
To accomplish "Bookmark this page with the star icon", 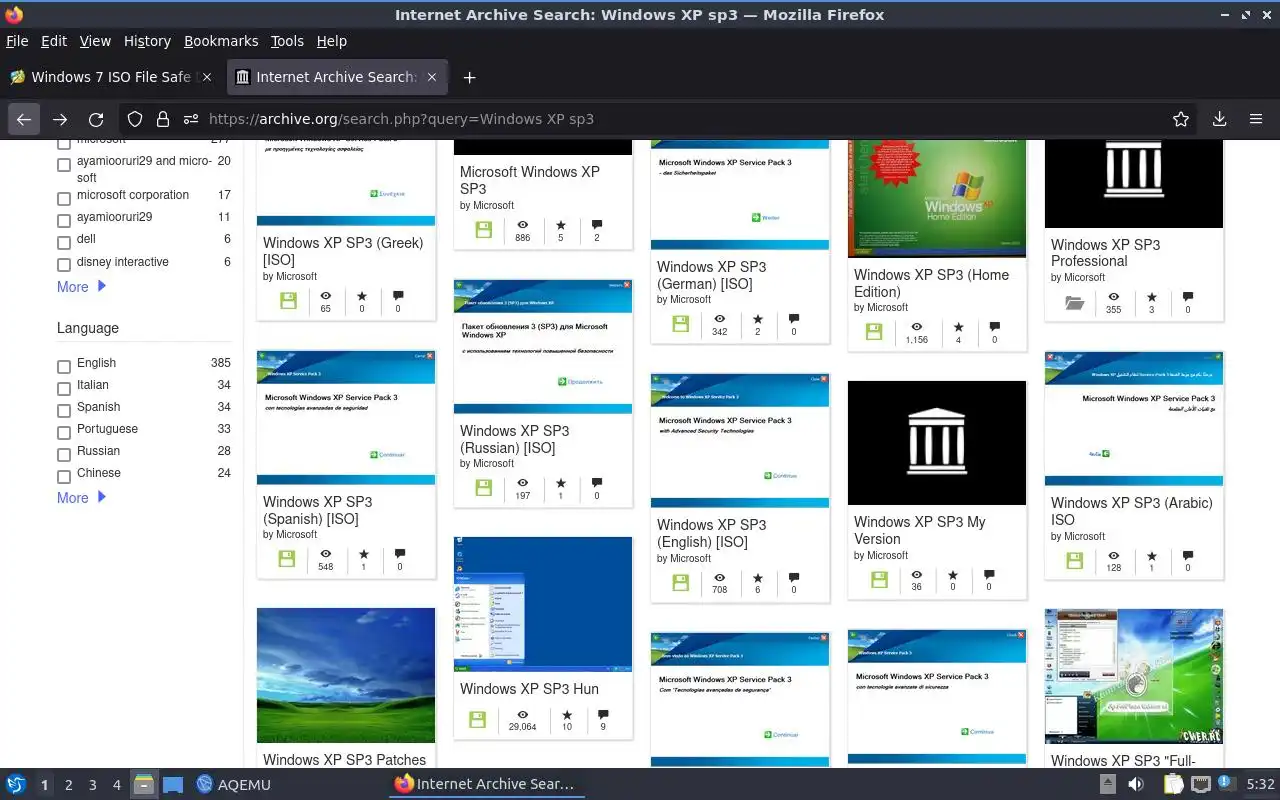I will (1181, 119).
